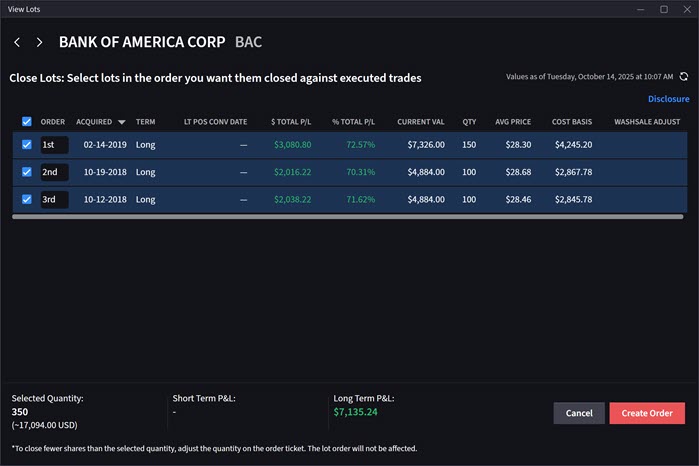Sort by the $ Total P/L column
This screenshot has width=699, height=466.
[291, 122]
